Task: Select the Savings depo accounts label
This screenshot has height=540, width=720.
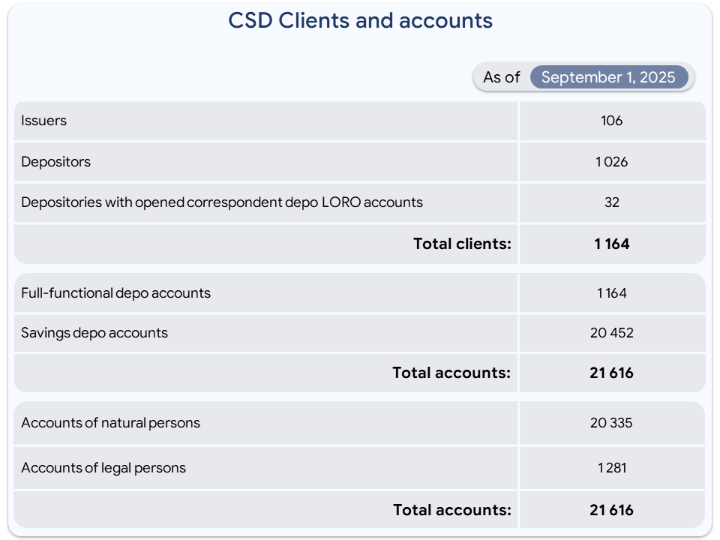Action: click(94, 333)
